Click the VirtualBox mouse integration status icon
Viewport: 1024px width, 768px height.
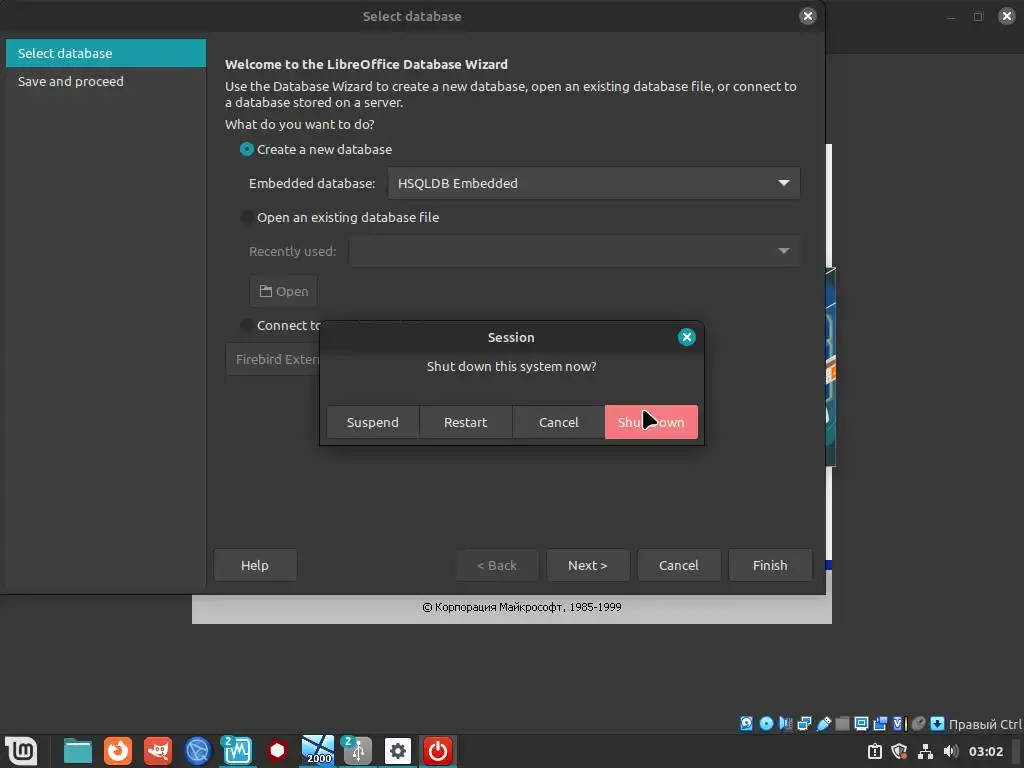click(x=918, y=724)
